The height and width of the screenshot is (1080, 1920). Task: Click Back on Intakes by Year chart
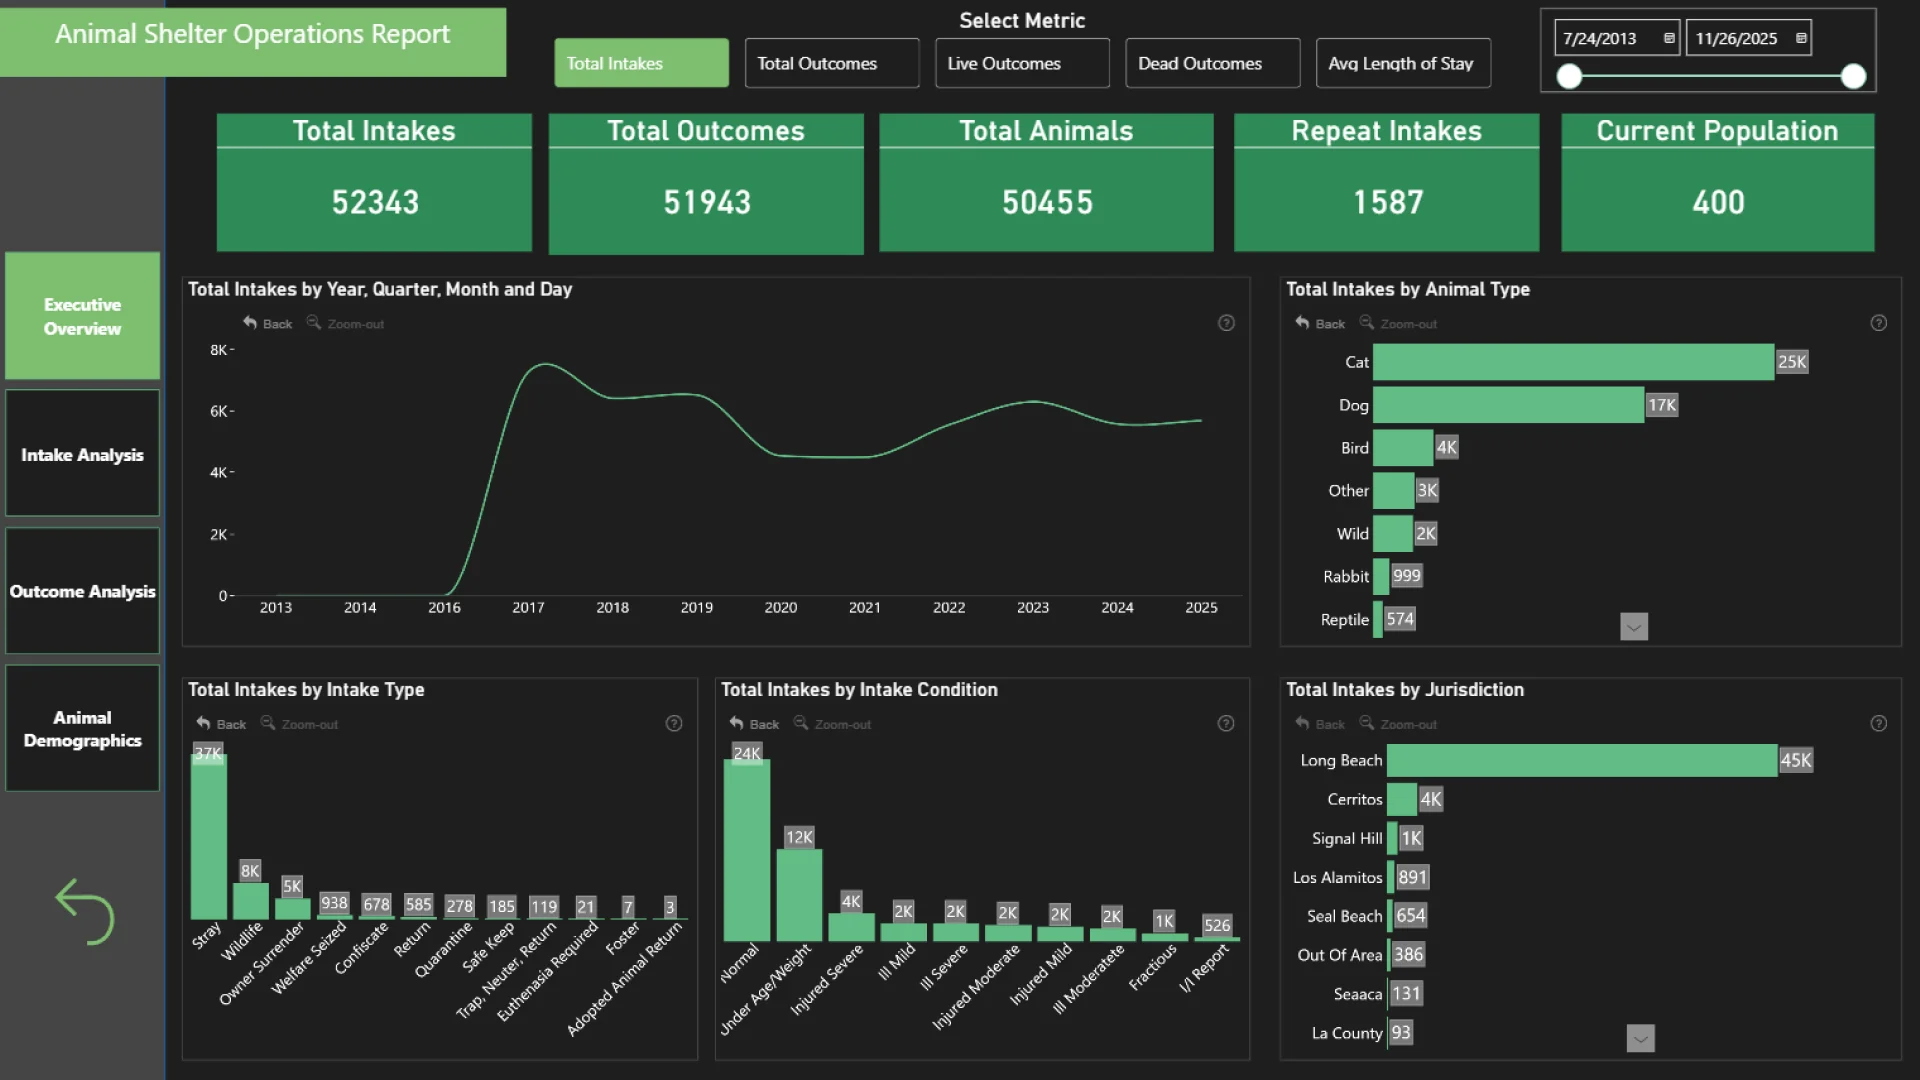(x=268, y=323)
